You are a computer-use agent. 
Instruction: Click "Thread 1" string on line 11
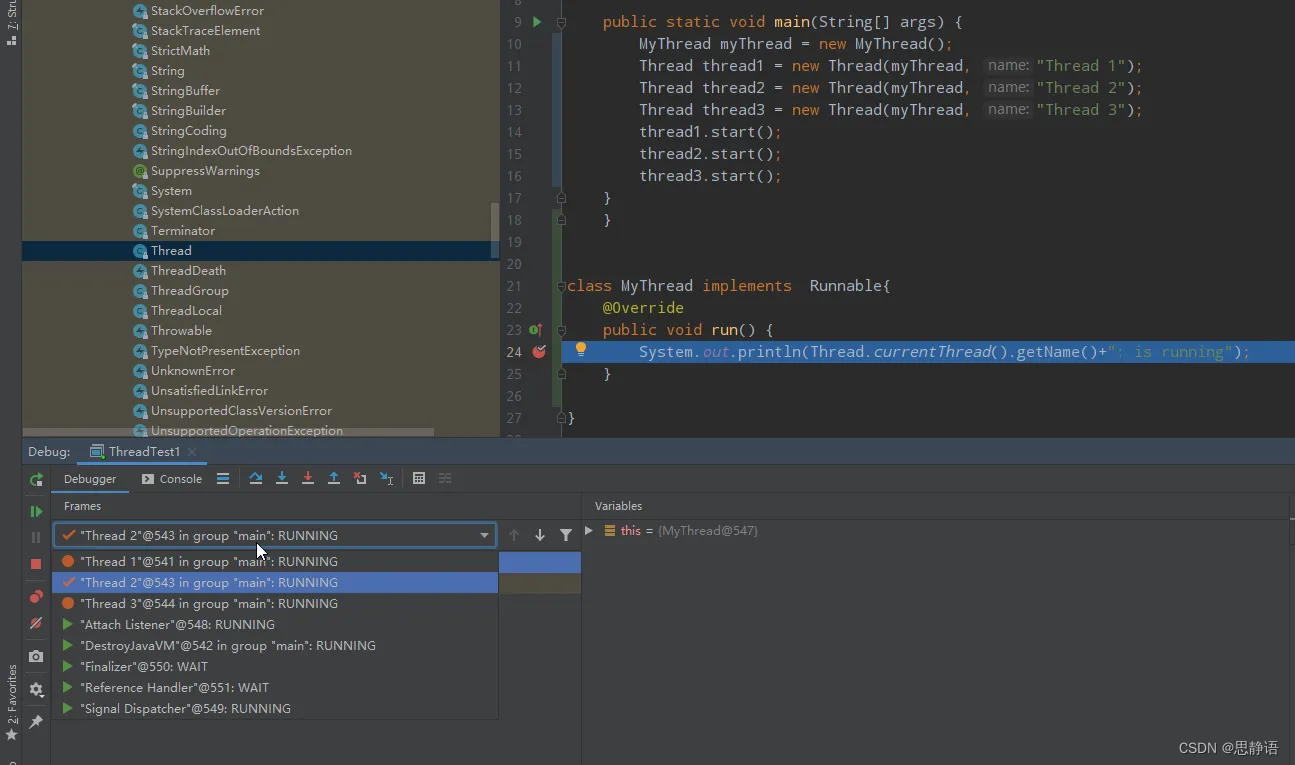pos(1083,66)
